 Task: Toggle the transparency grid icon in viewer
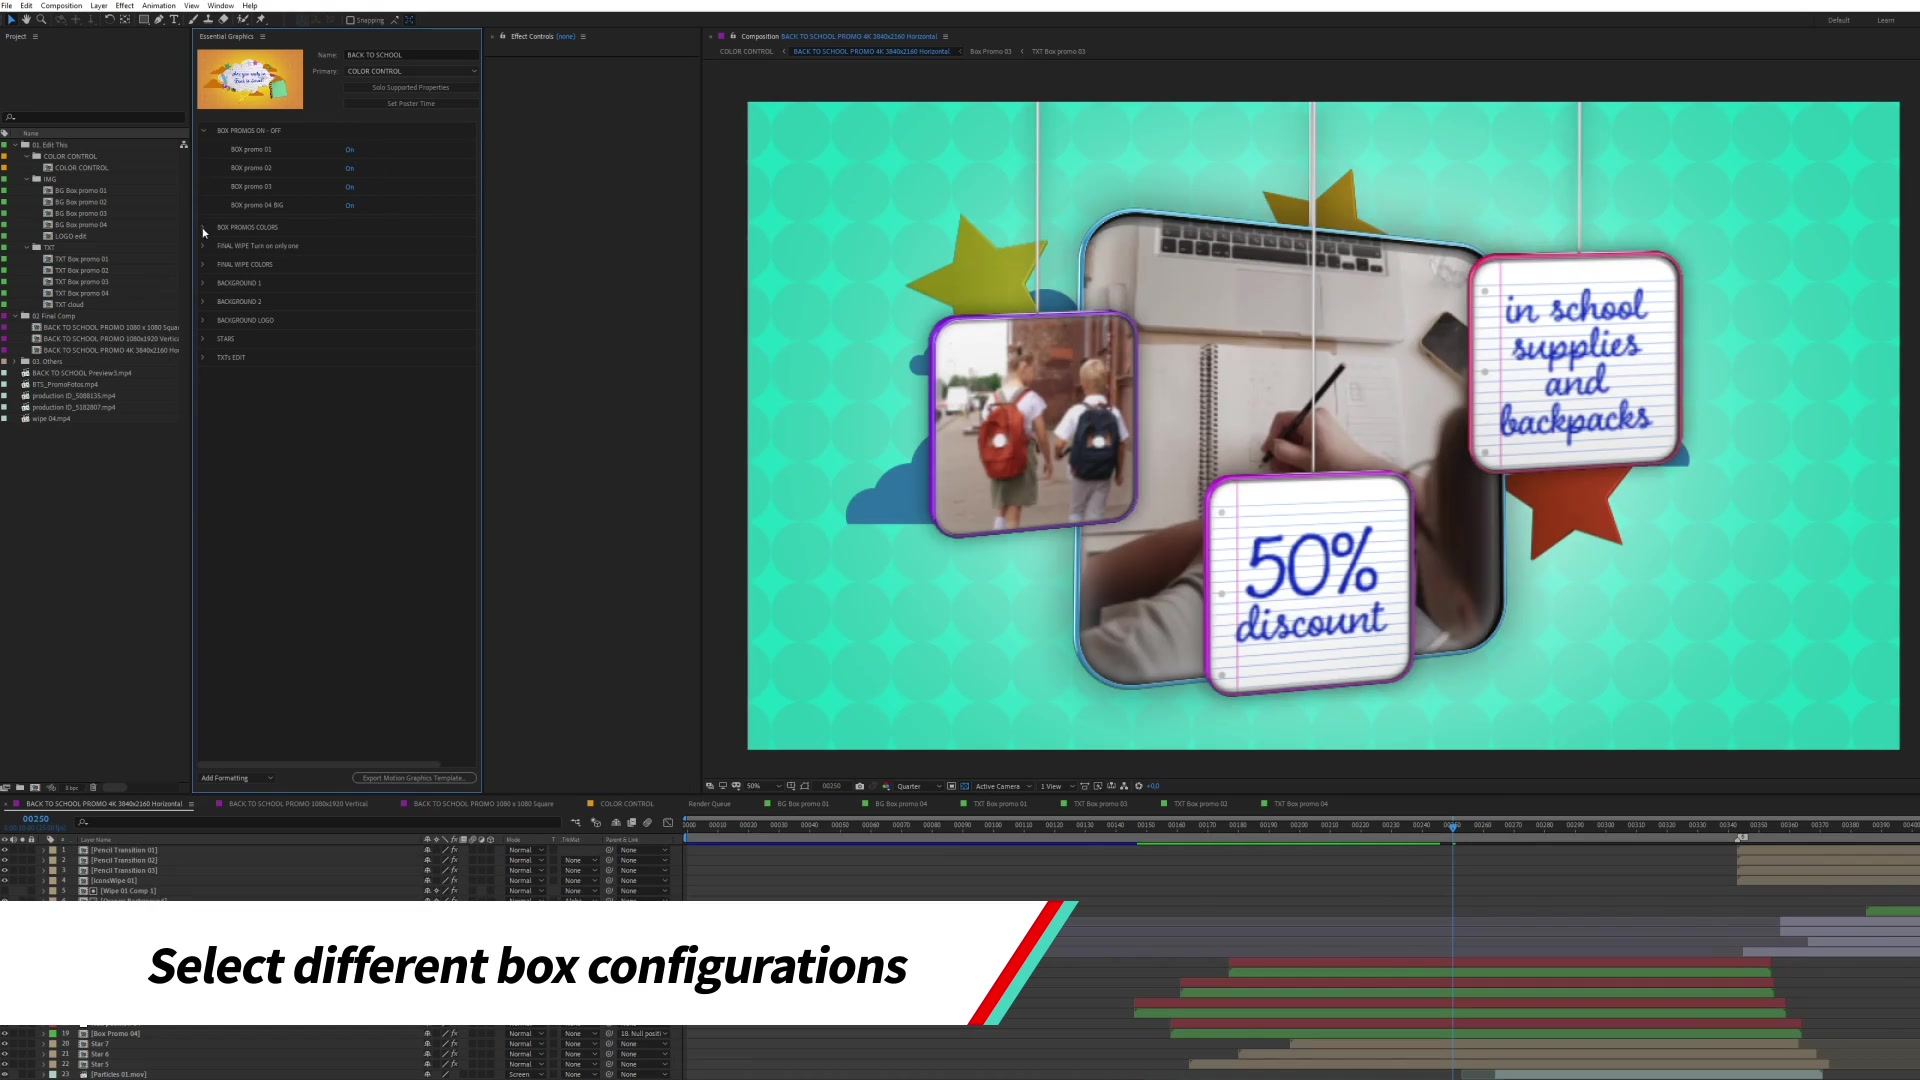pos(965,786)
